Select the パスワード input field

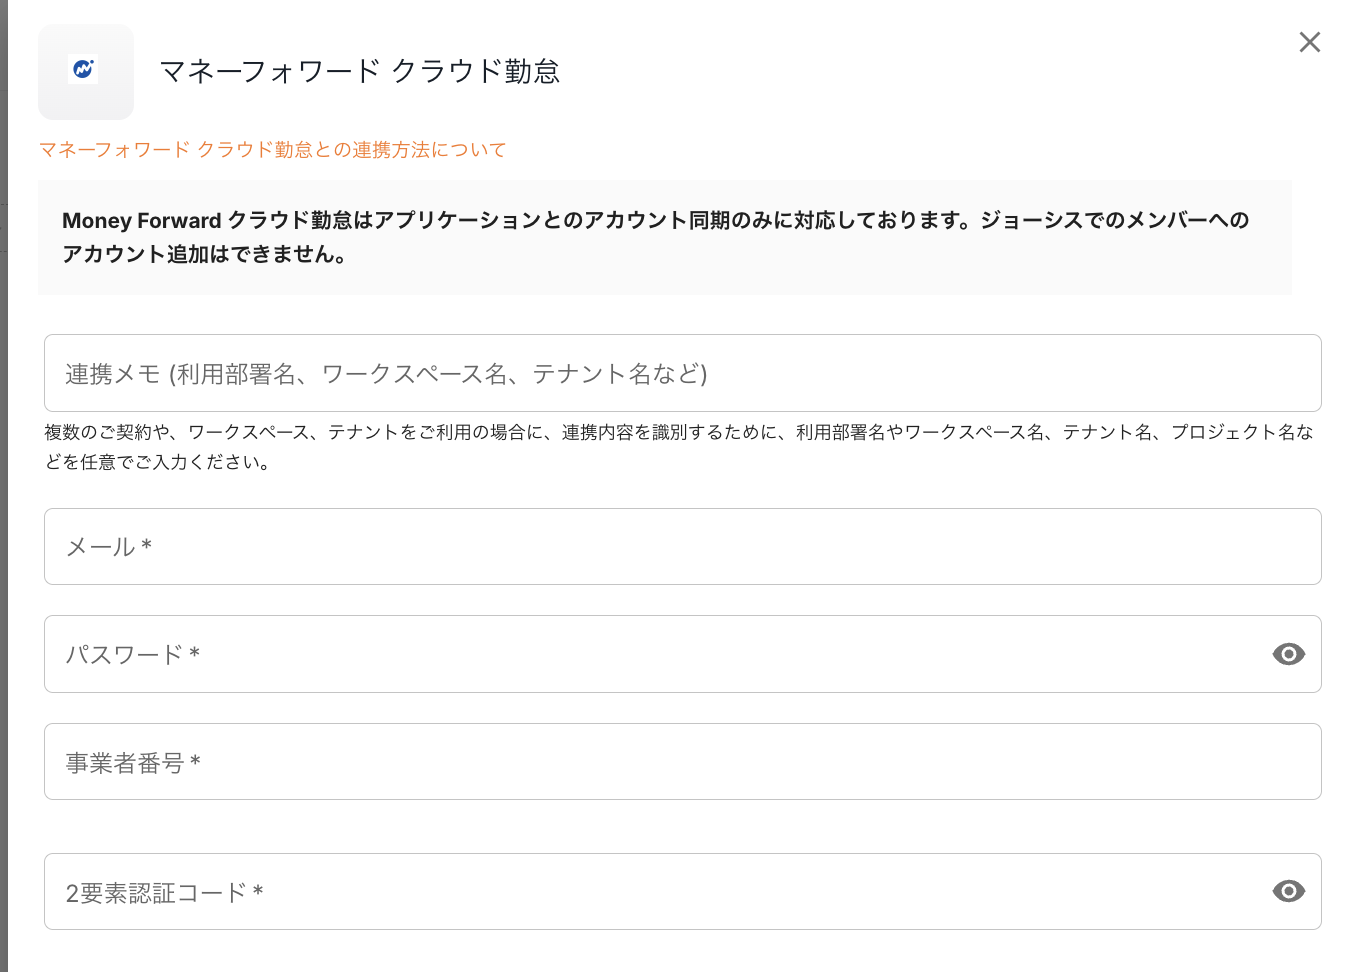[650, 654]
